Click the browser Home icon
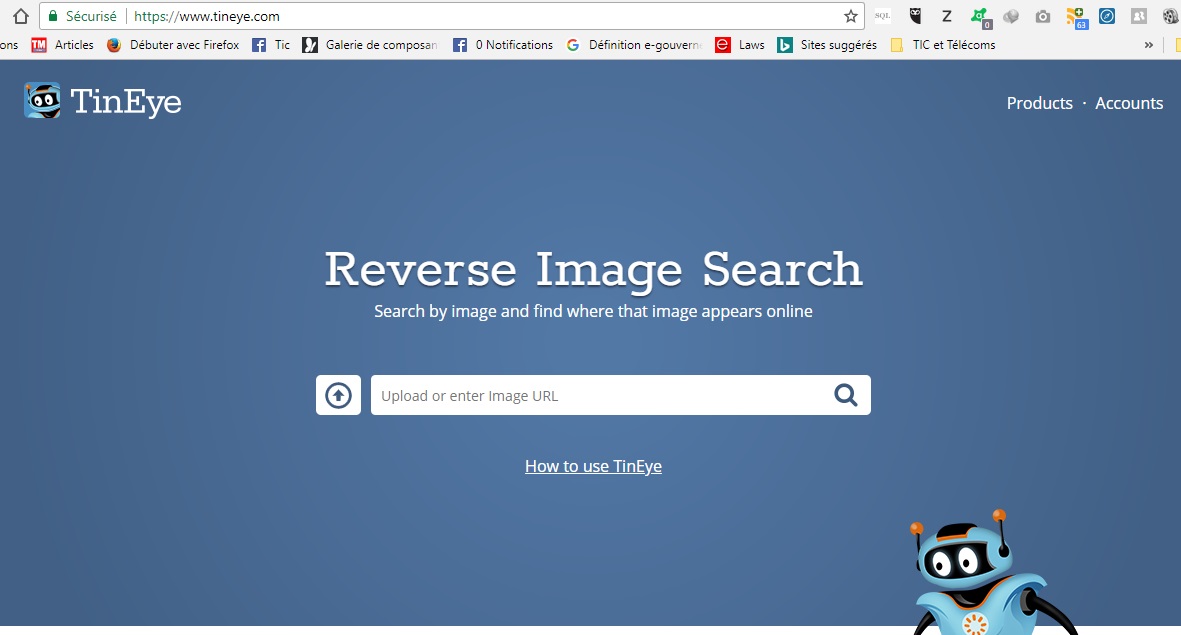The width and height of the screenshot is (1181, 635). (20, 16)
